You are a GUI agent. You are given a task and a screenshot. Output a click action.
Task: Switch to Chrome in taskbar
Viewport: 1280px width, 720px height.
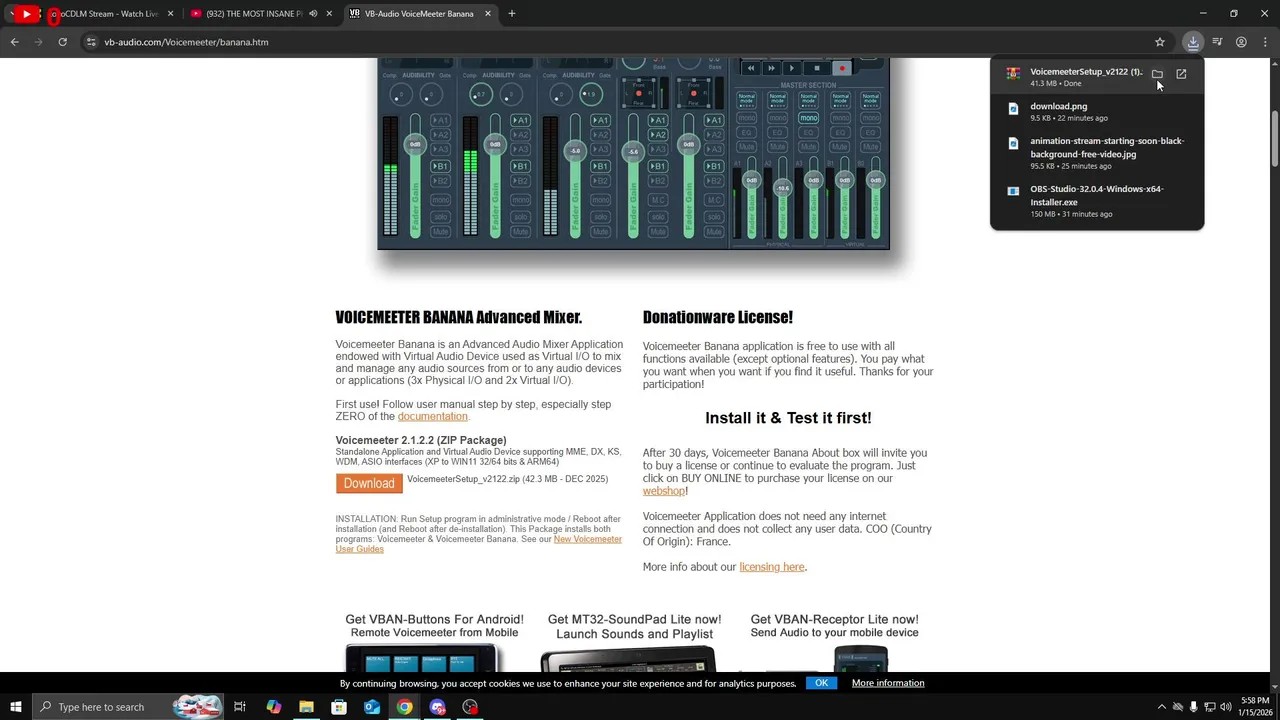pyautogui.click(x=404, y=707)
